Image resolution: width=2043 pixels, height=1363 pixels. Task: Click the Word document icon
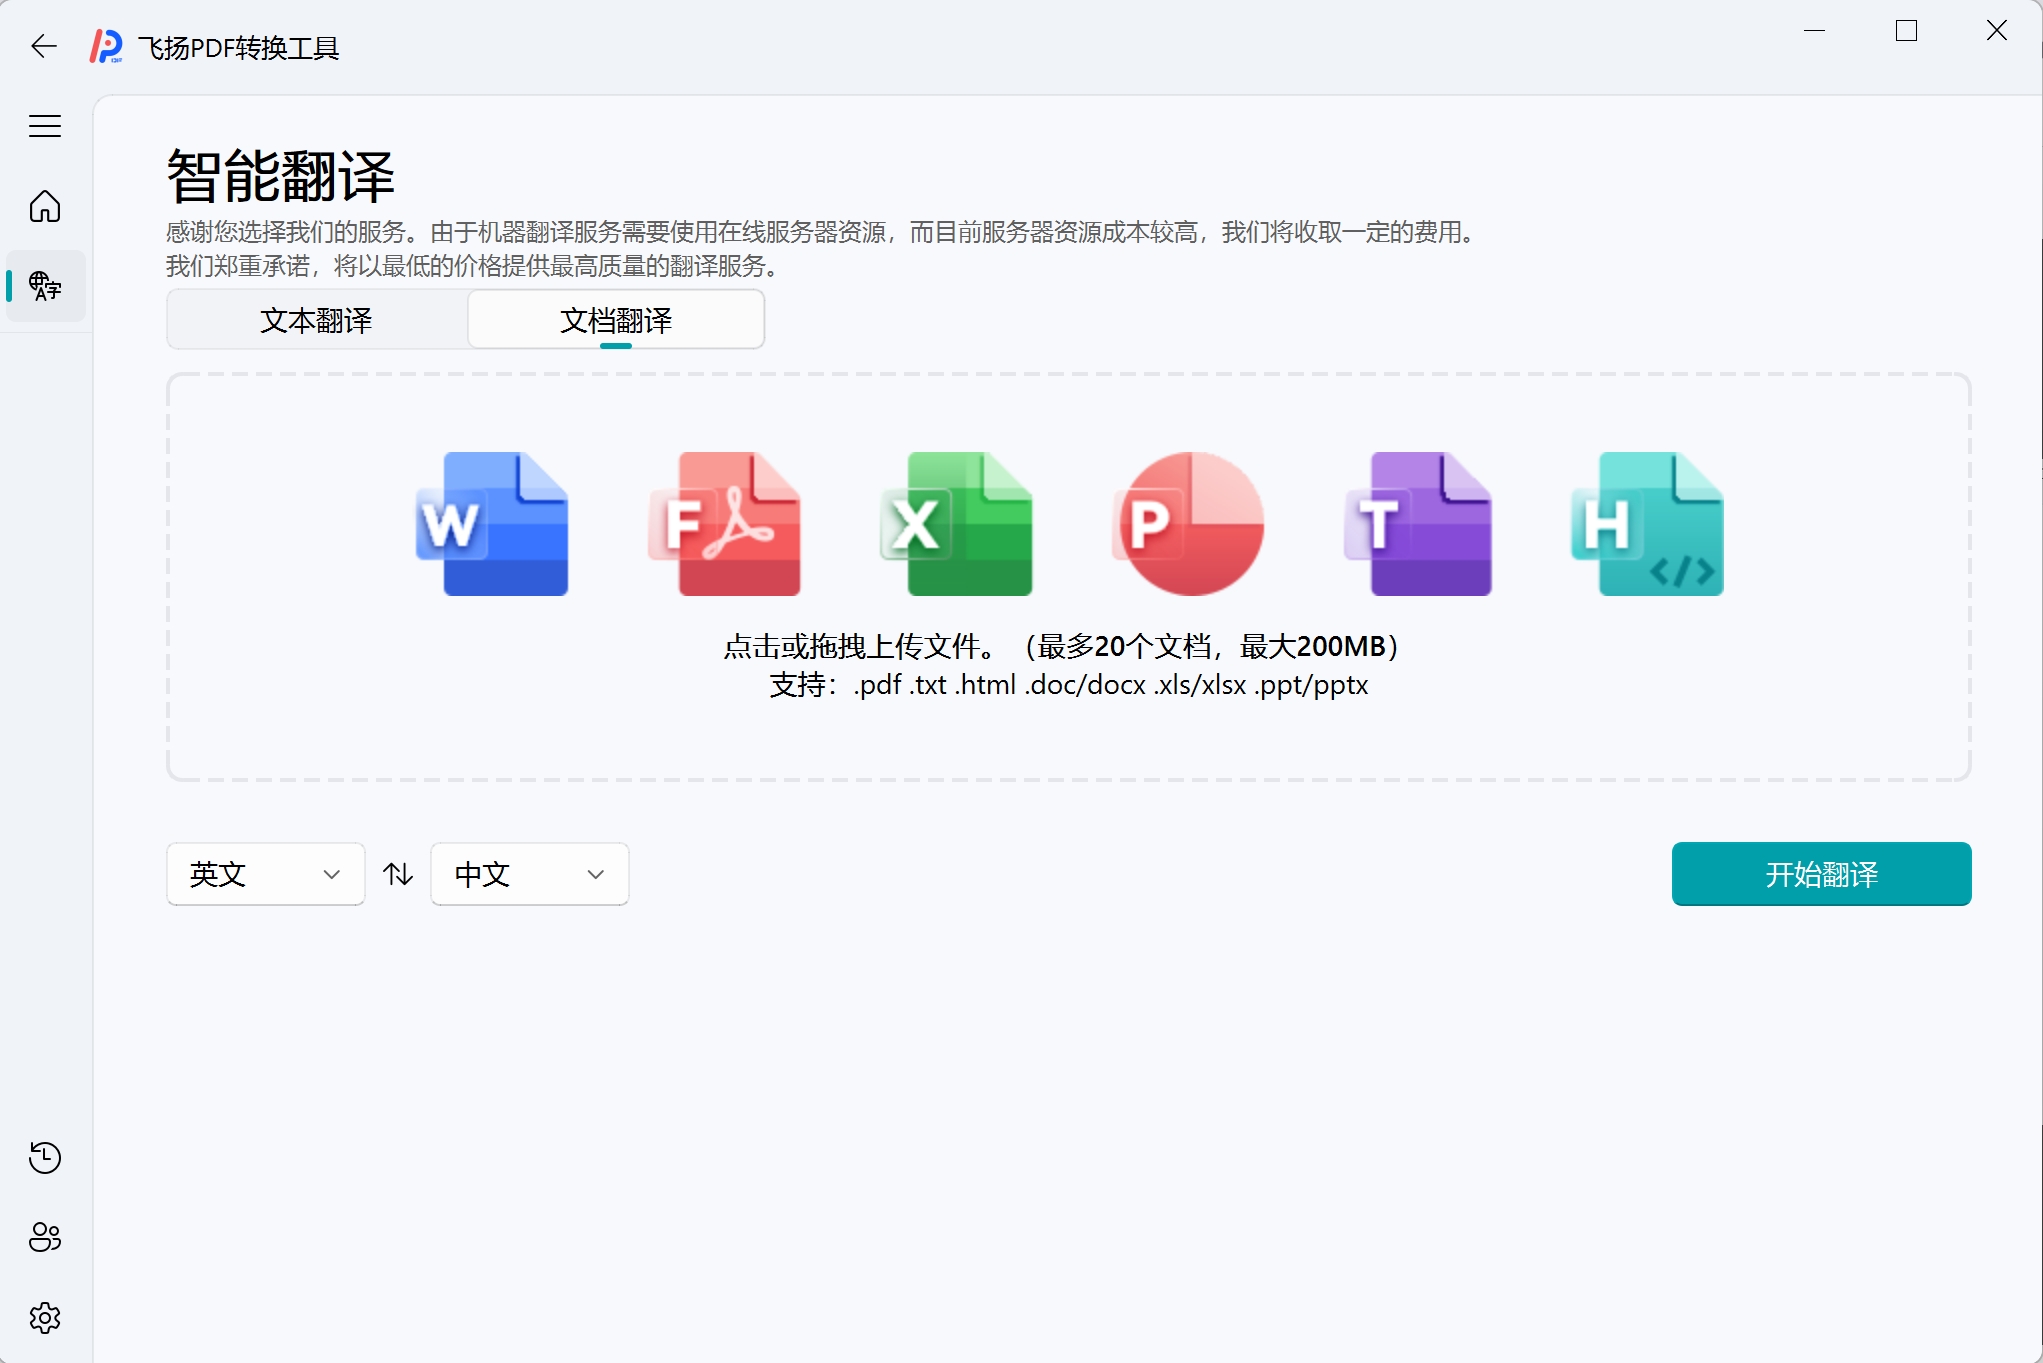[x=493, y=524]
